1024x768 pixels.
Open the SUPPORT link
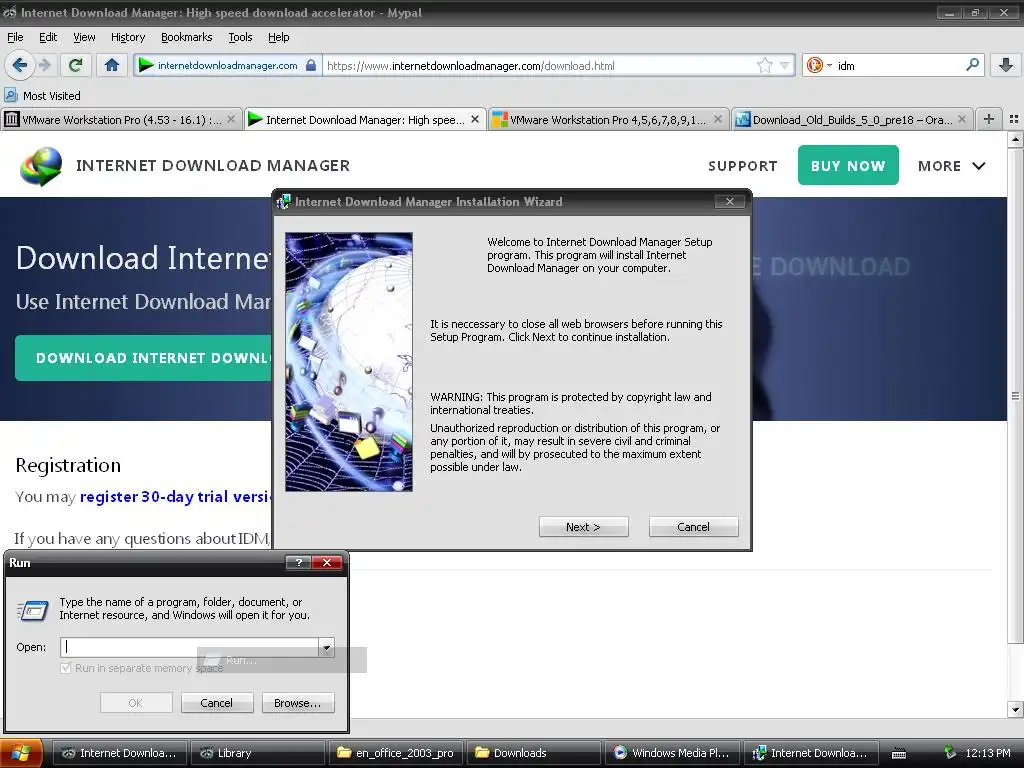[743, 166]
